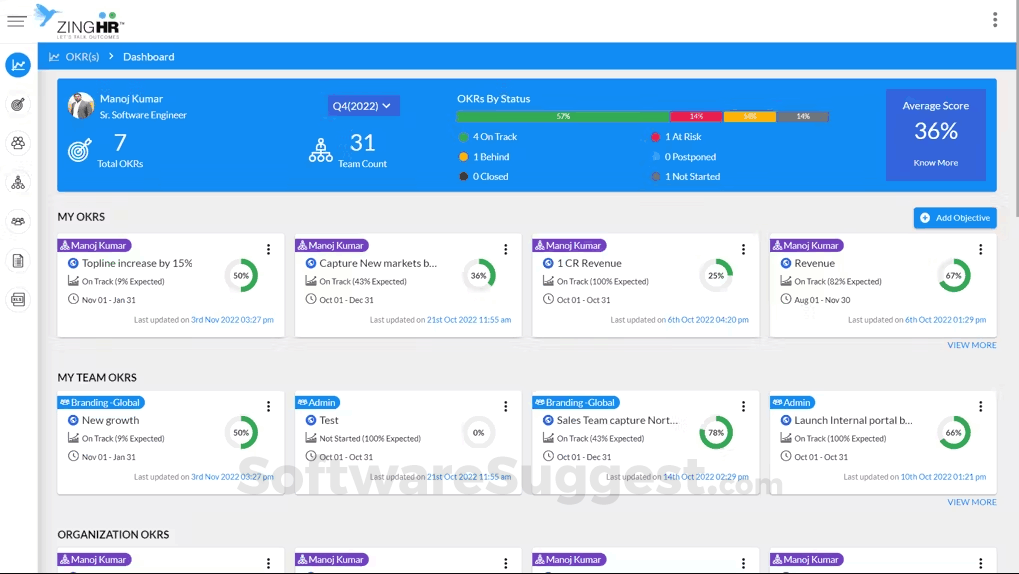Select the three-person group icon in sidebar
Viewport: 1019px width, 574px height.
click(18, 143)
